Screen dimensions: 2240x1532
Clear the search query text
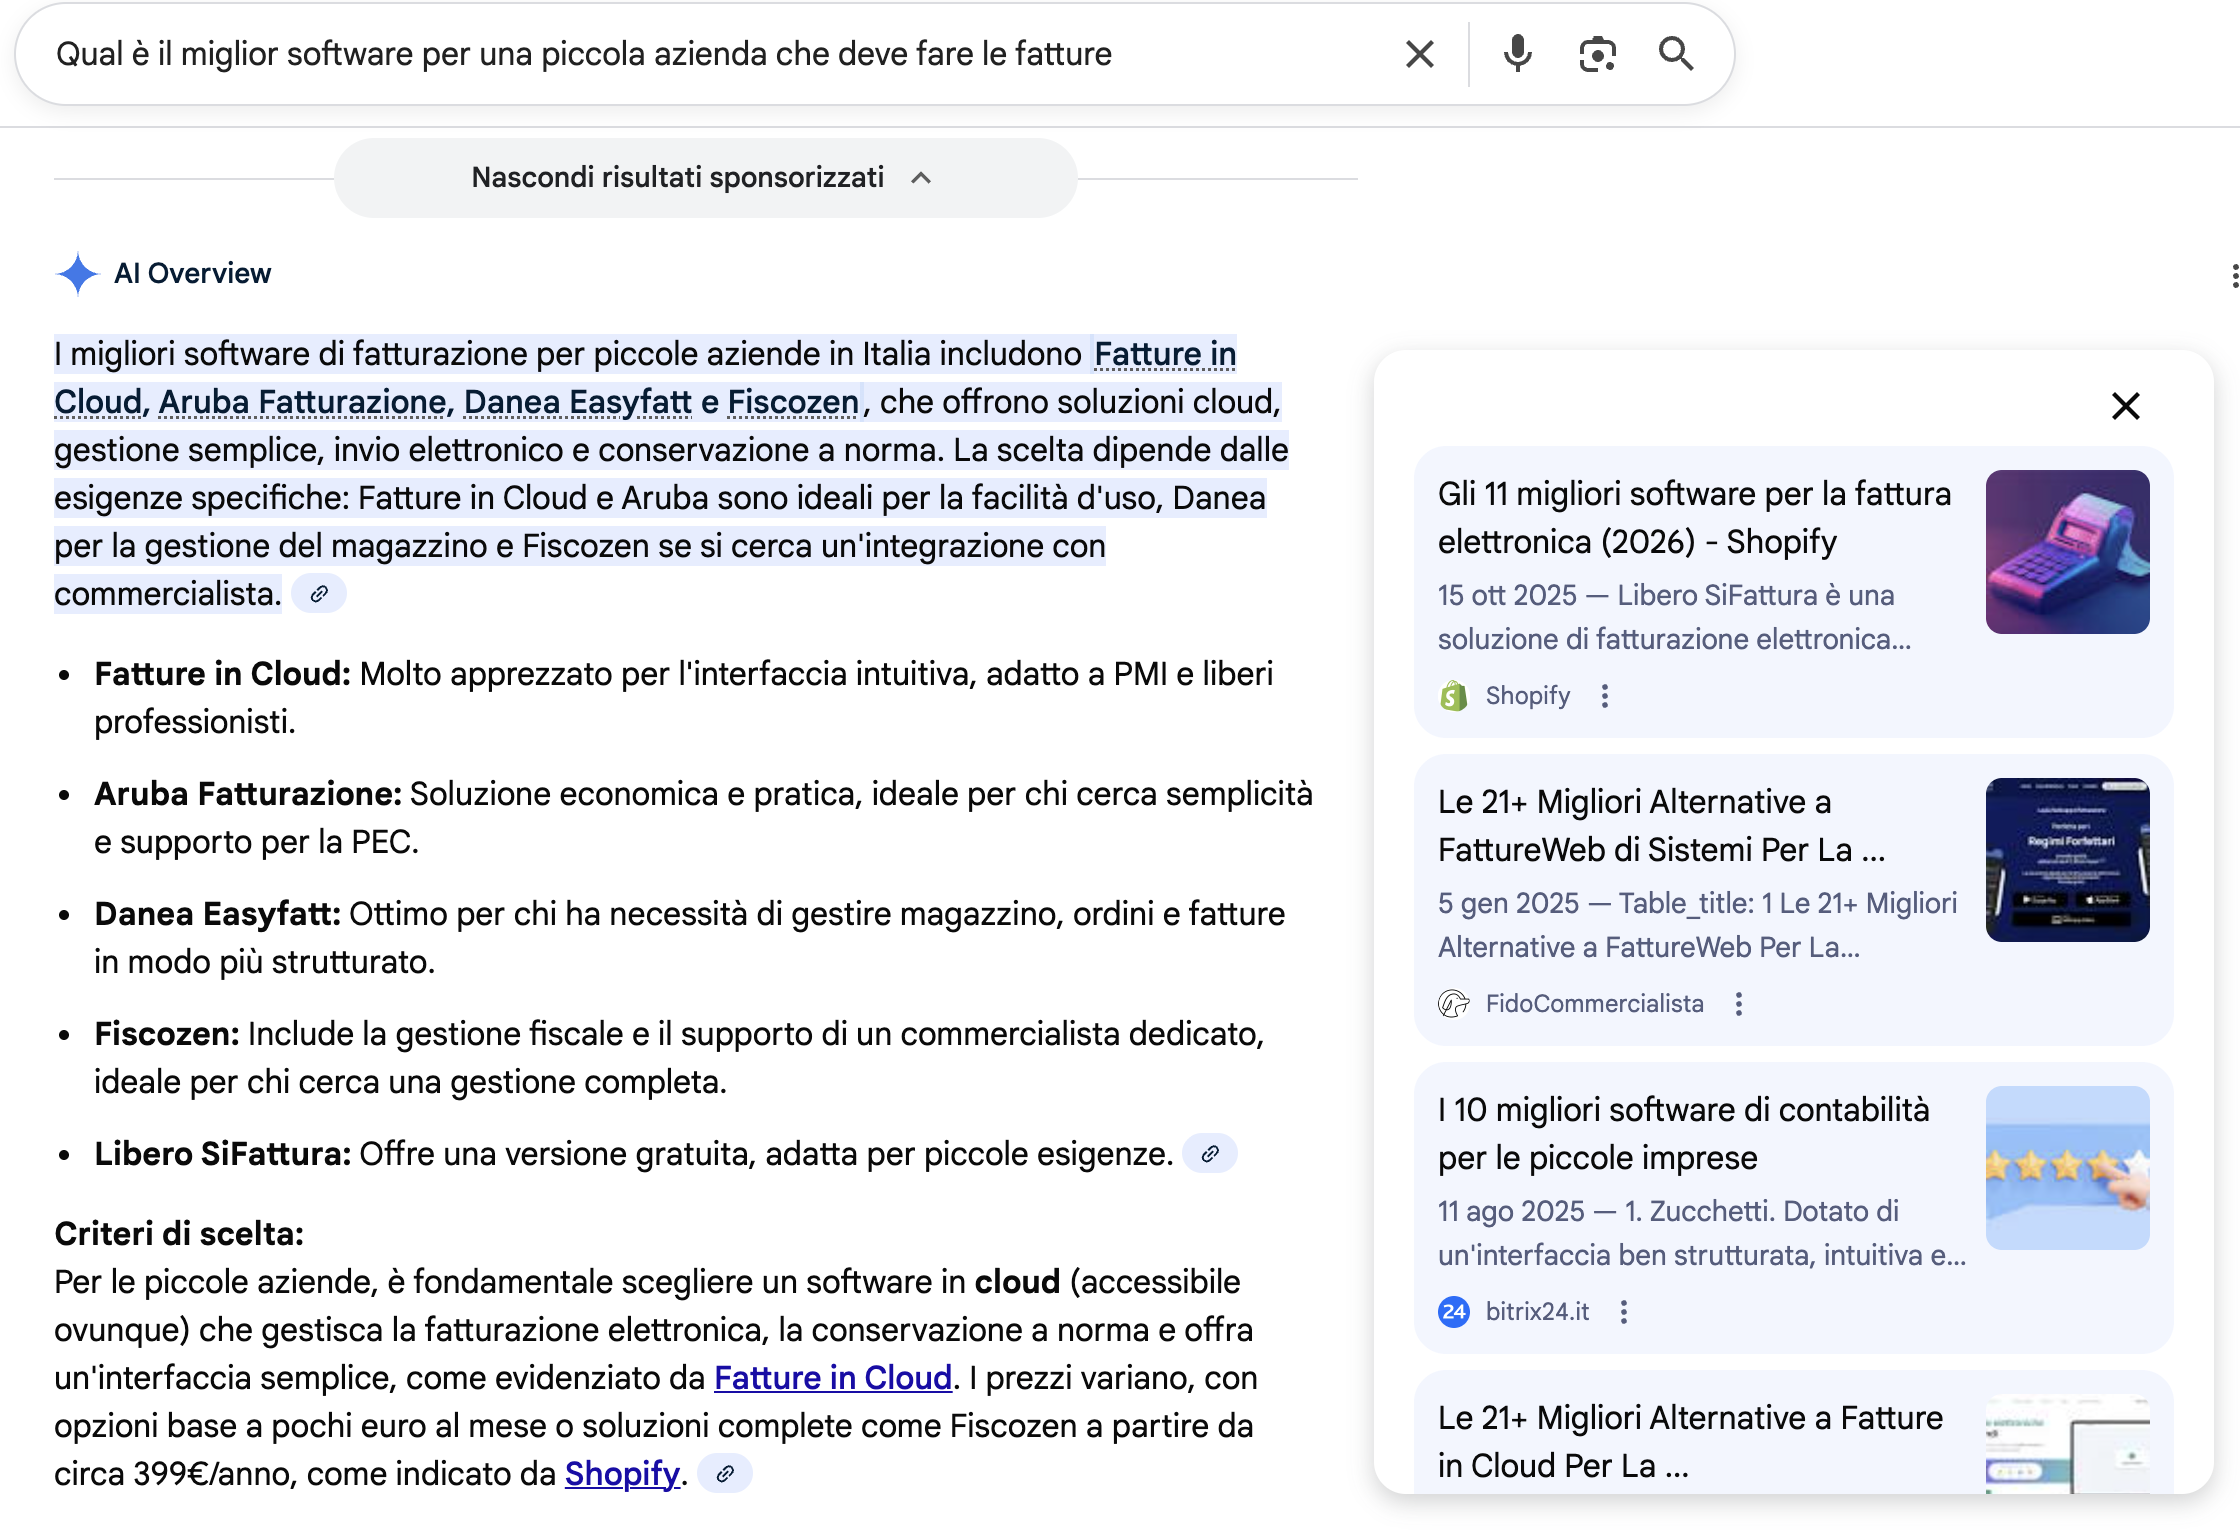click(x=1419, y=54)
